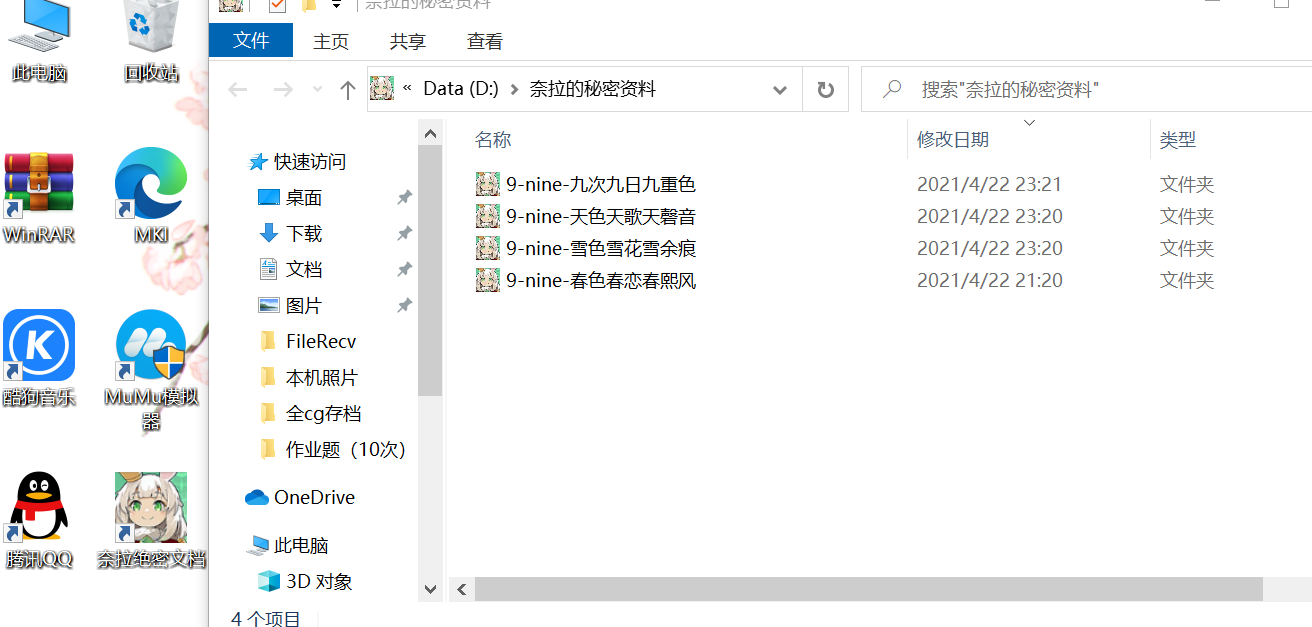
Task: Open 全cg存档 folder in navigation pane
Action: click(322, 414)
